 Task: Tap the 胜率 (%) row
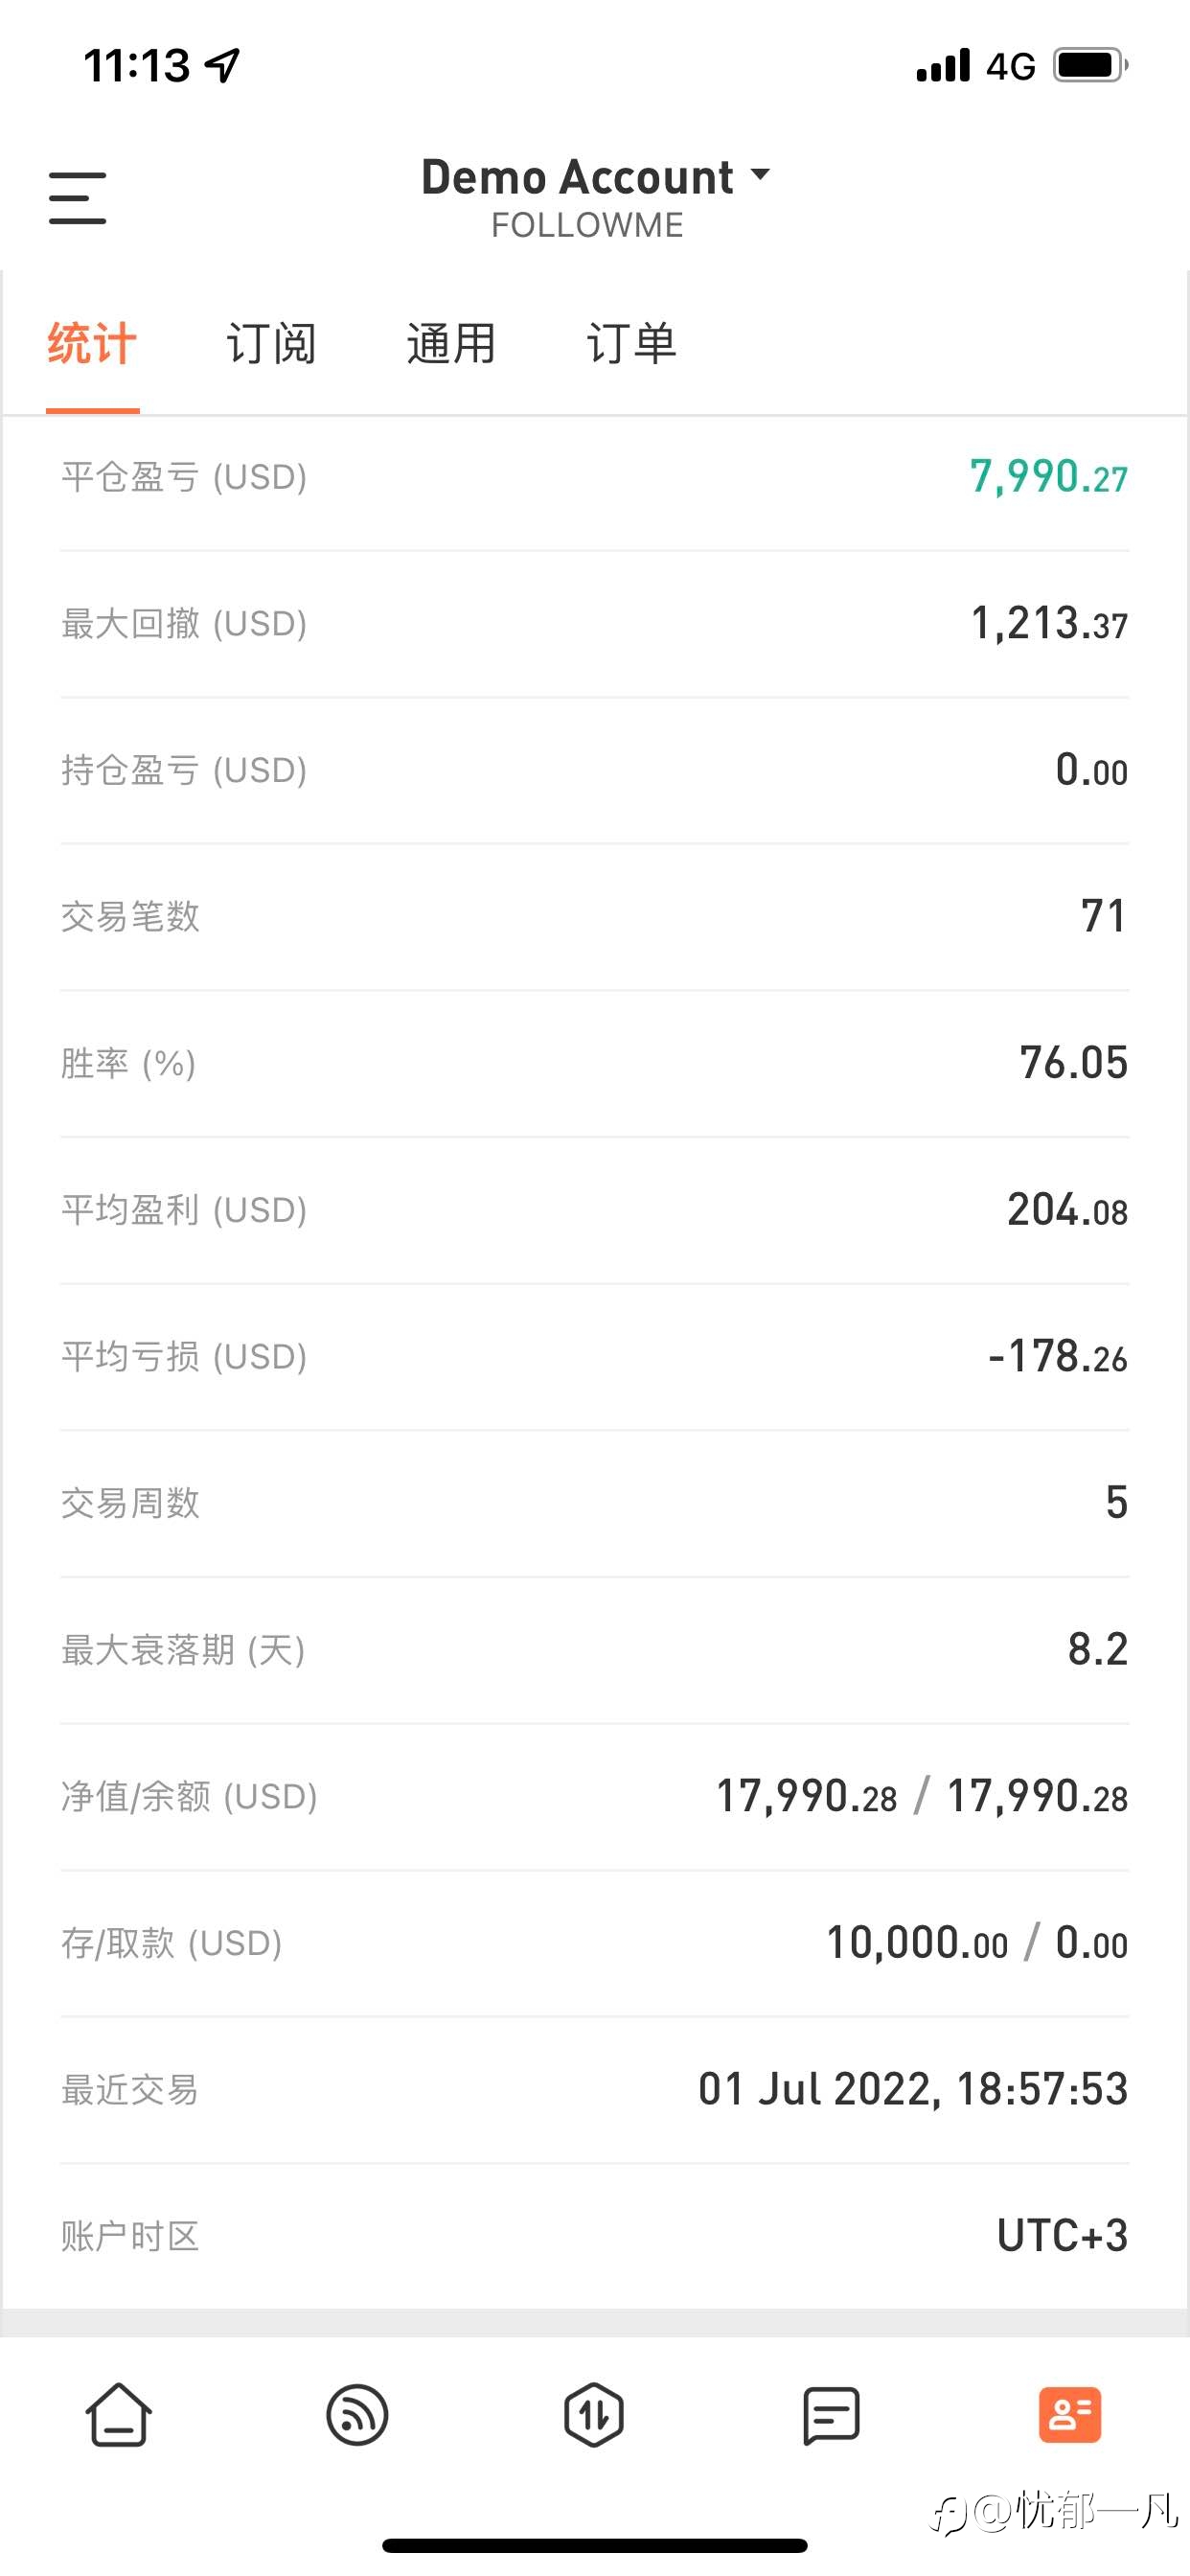595,1063
